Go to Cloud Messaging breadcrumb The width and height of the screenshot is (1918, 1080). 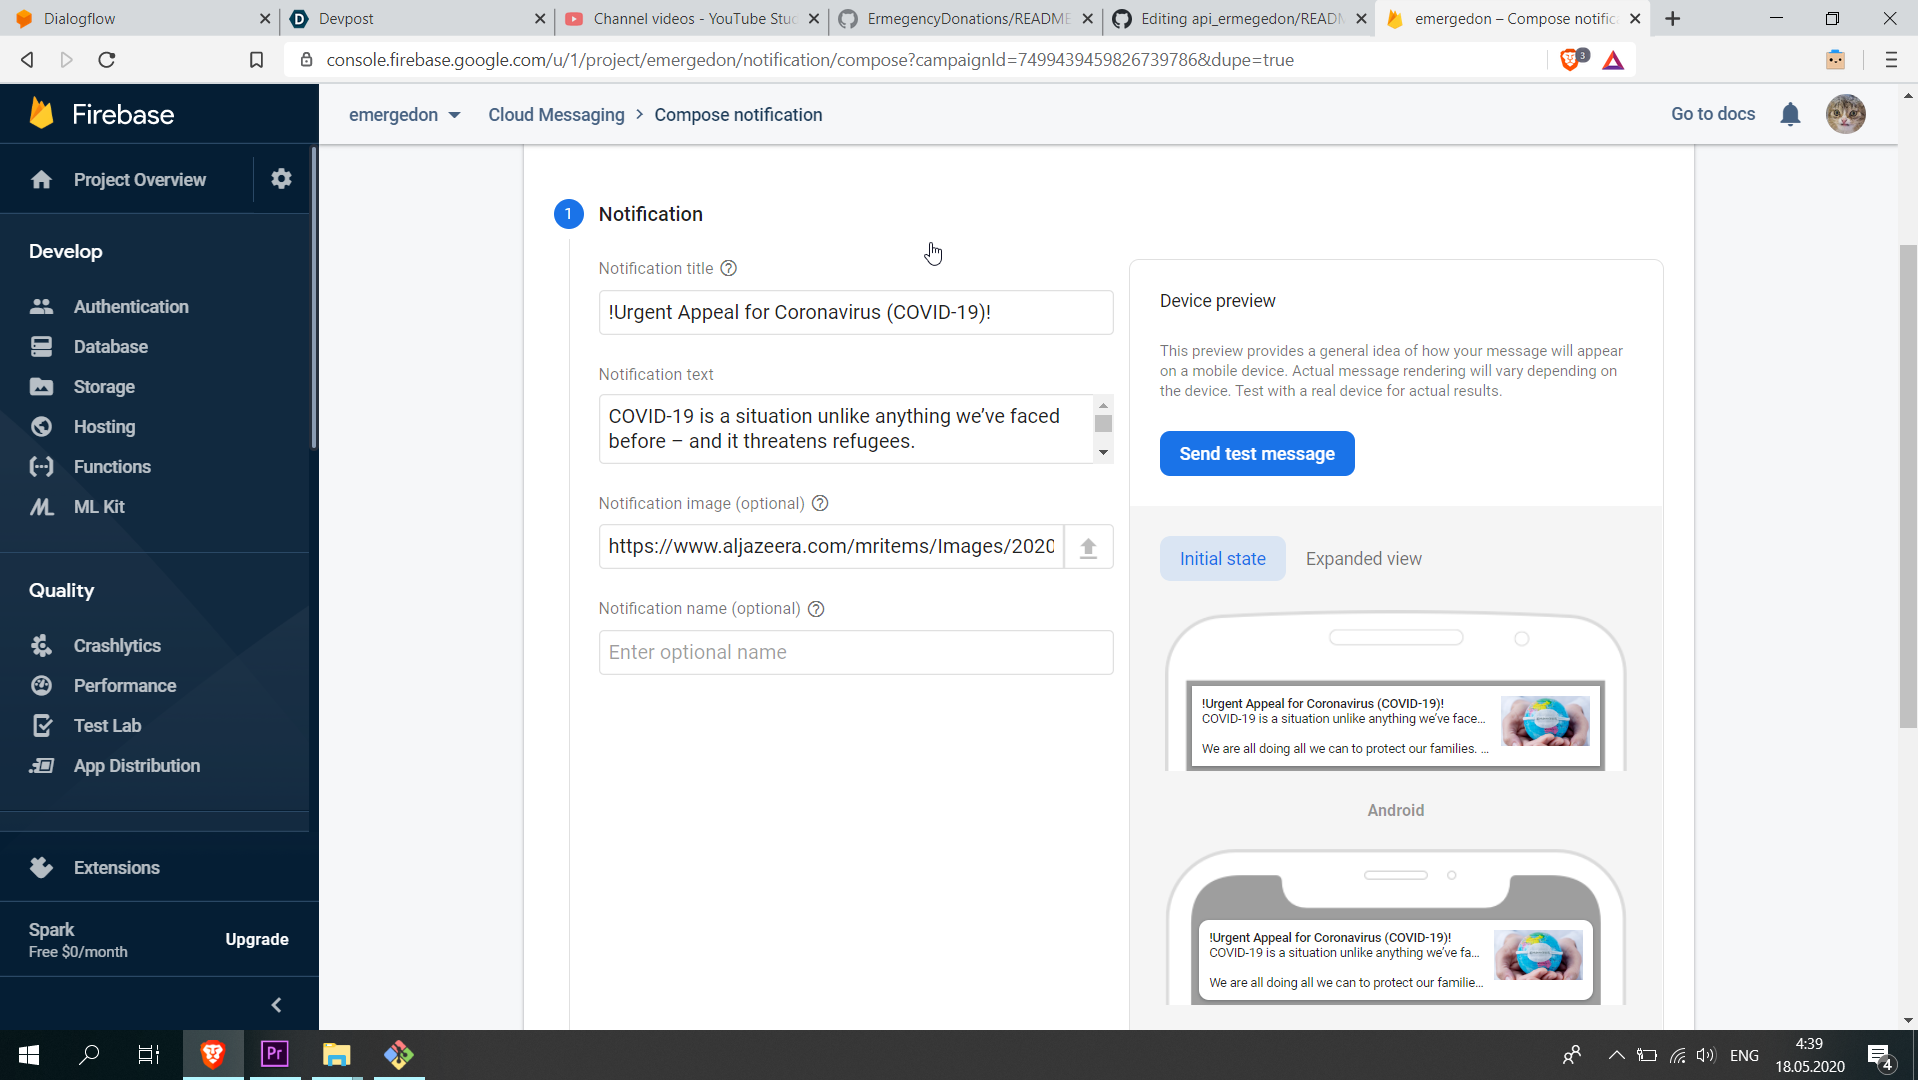(x=556, y=115)
